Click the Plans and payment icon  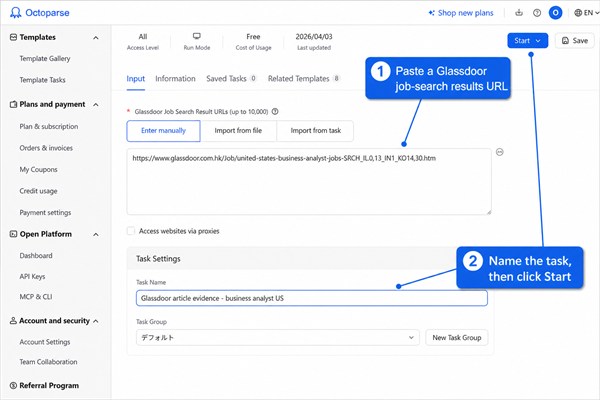(13, 104)
